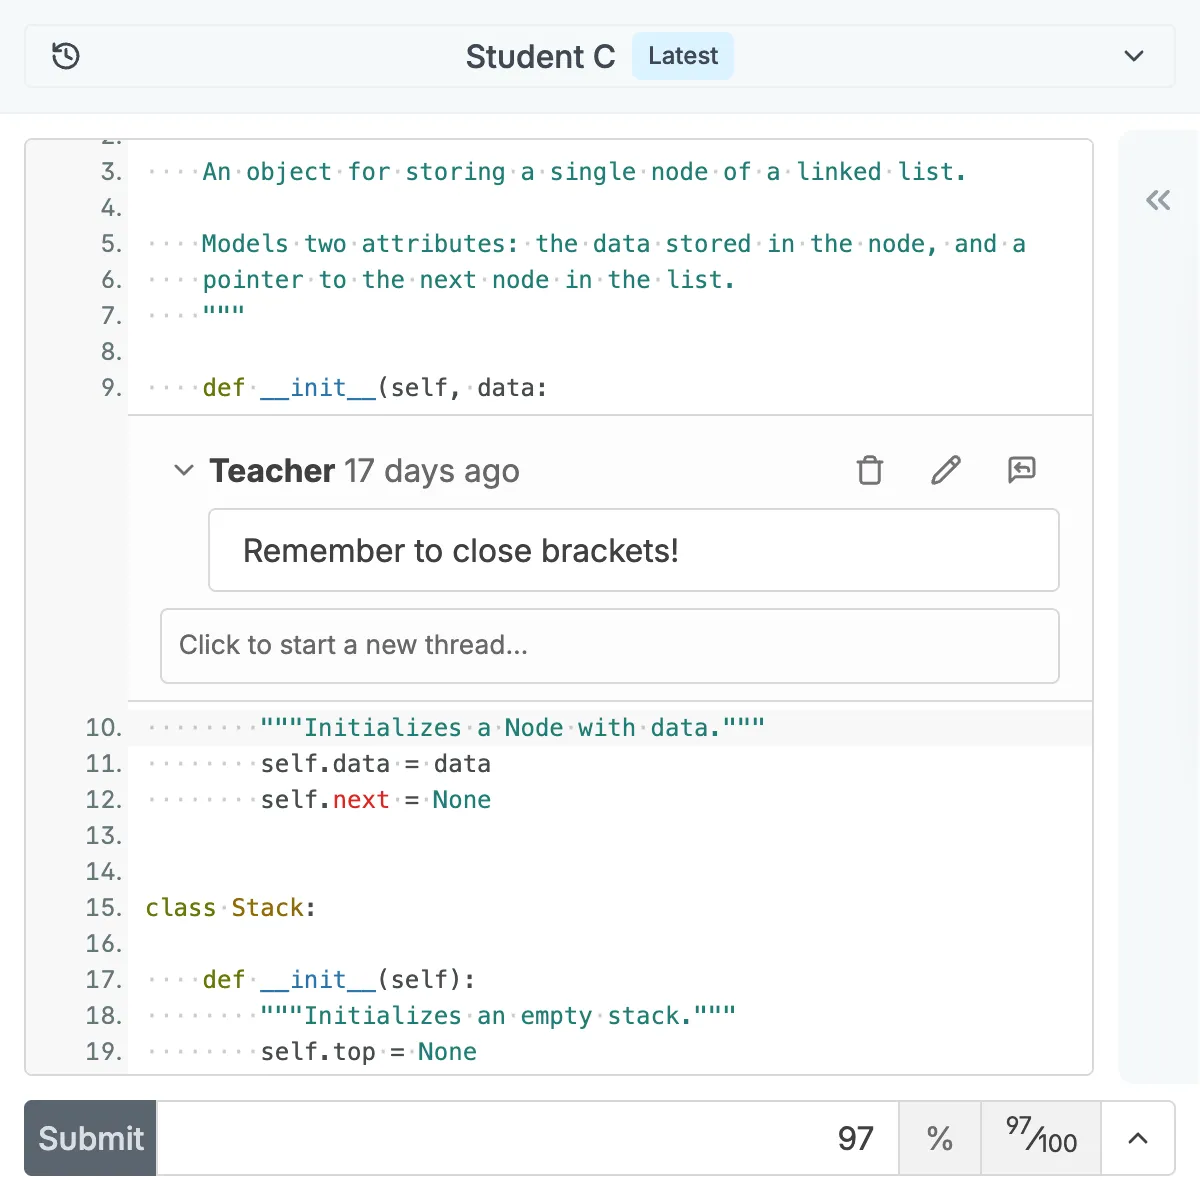Click the 'Latest' version badge
Image resolution: width=1200 pixels, height=1200 pixels.
coord(683,56)
